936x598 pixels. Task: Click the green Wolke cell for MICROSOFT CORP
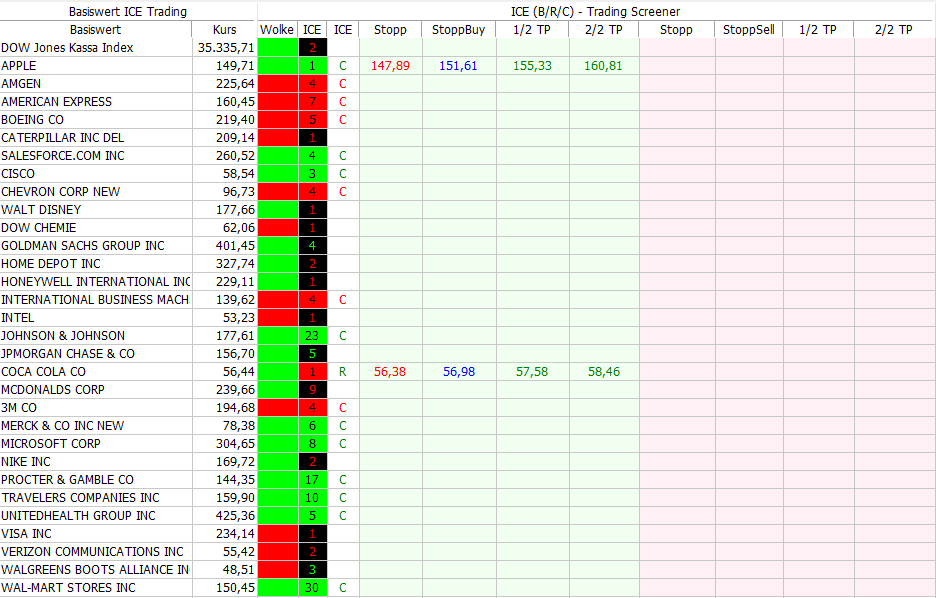tap(278, 443)
